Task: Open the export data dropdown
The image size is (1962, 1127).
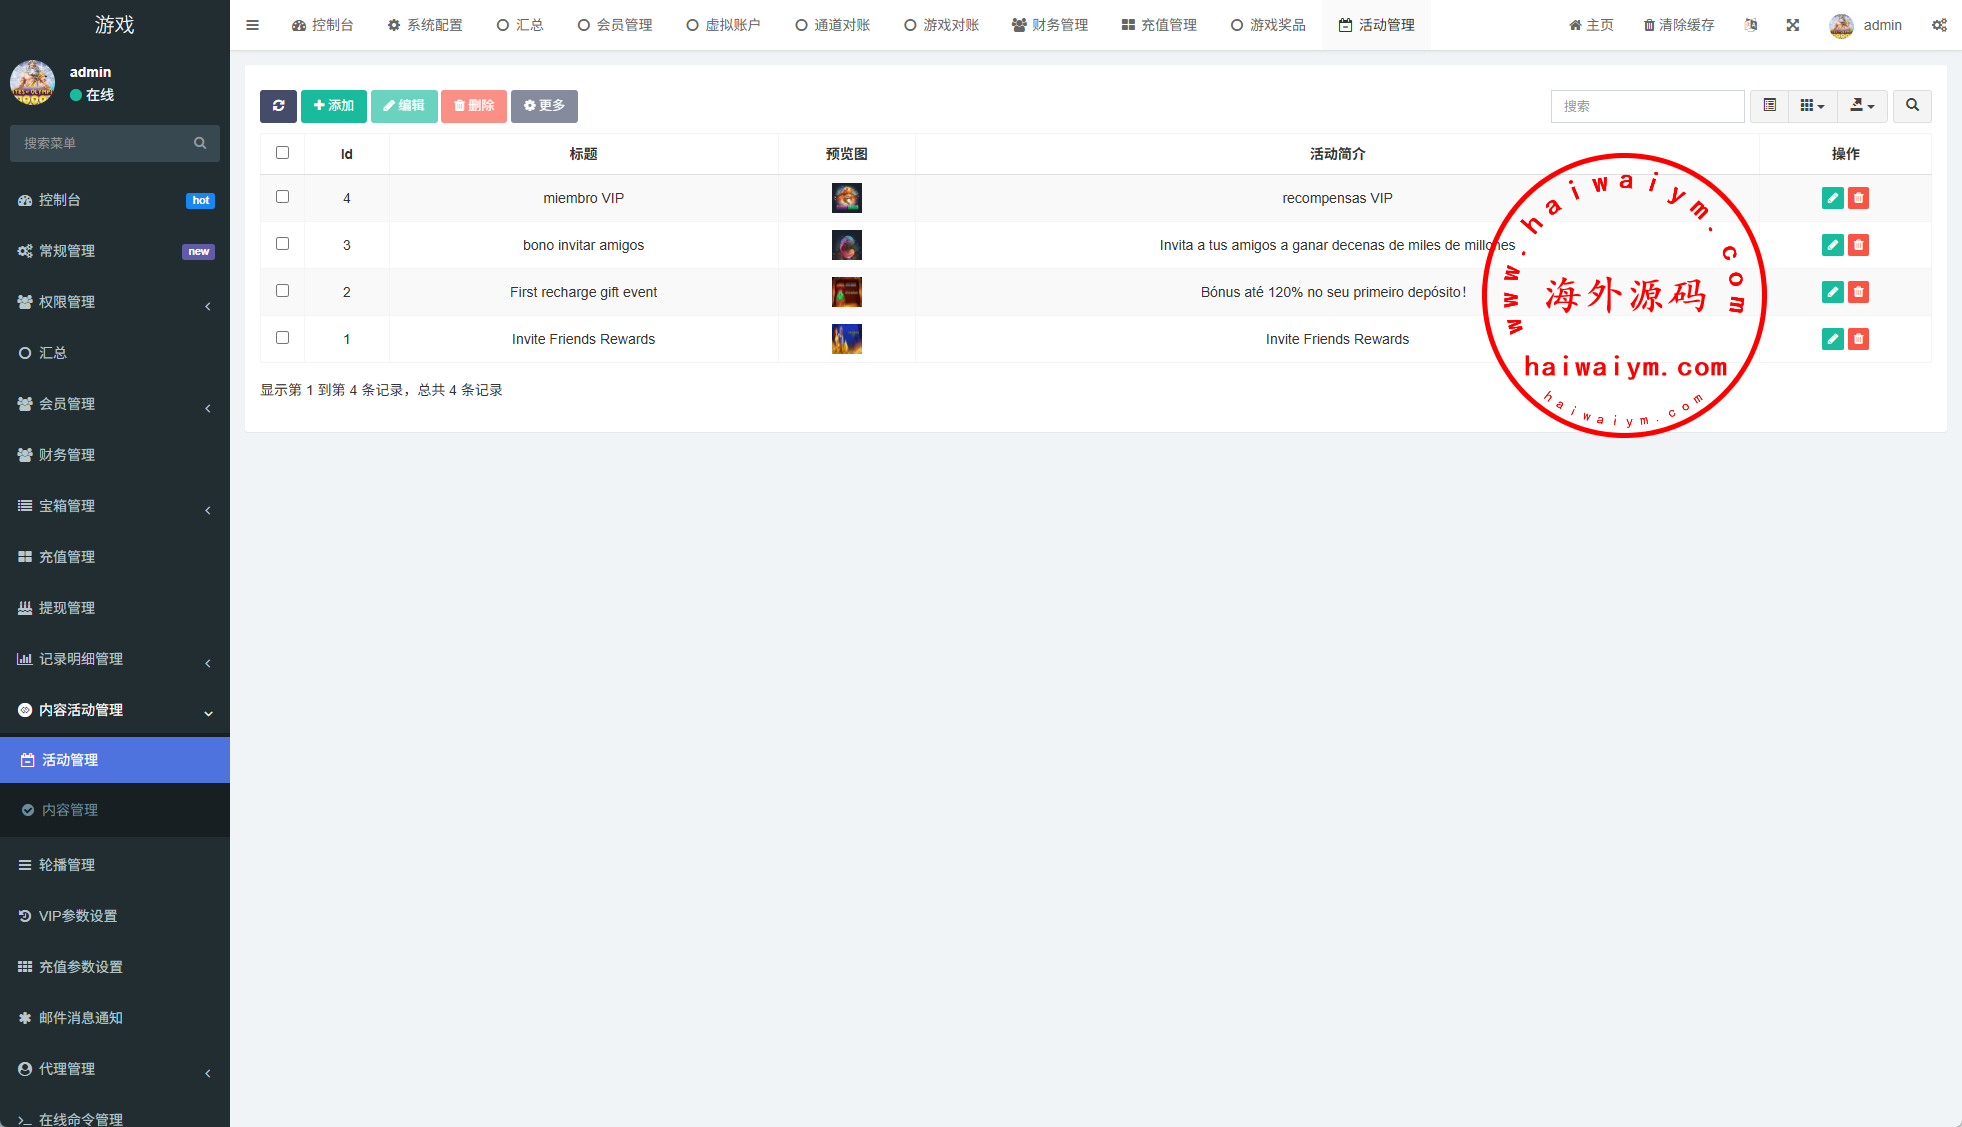Action: pyautogui.click(x=1862, y=106)
